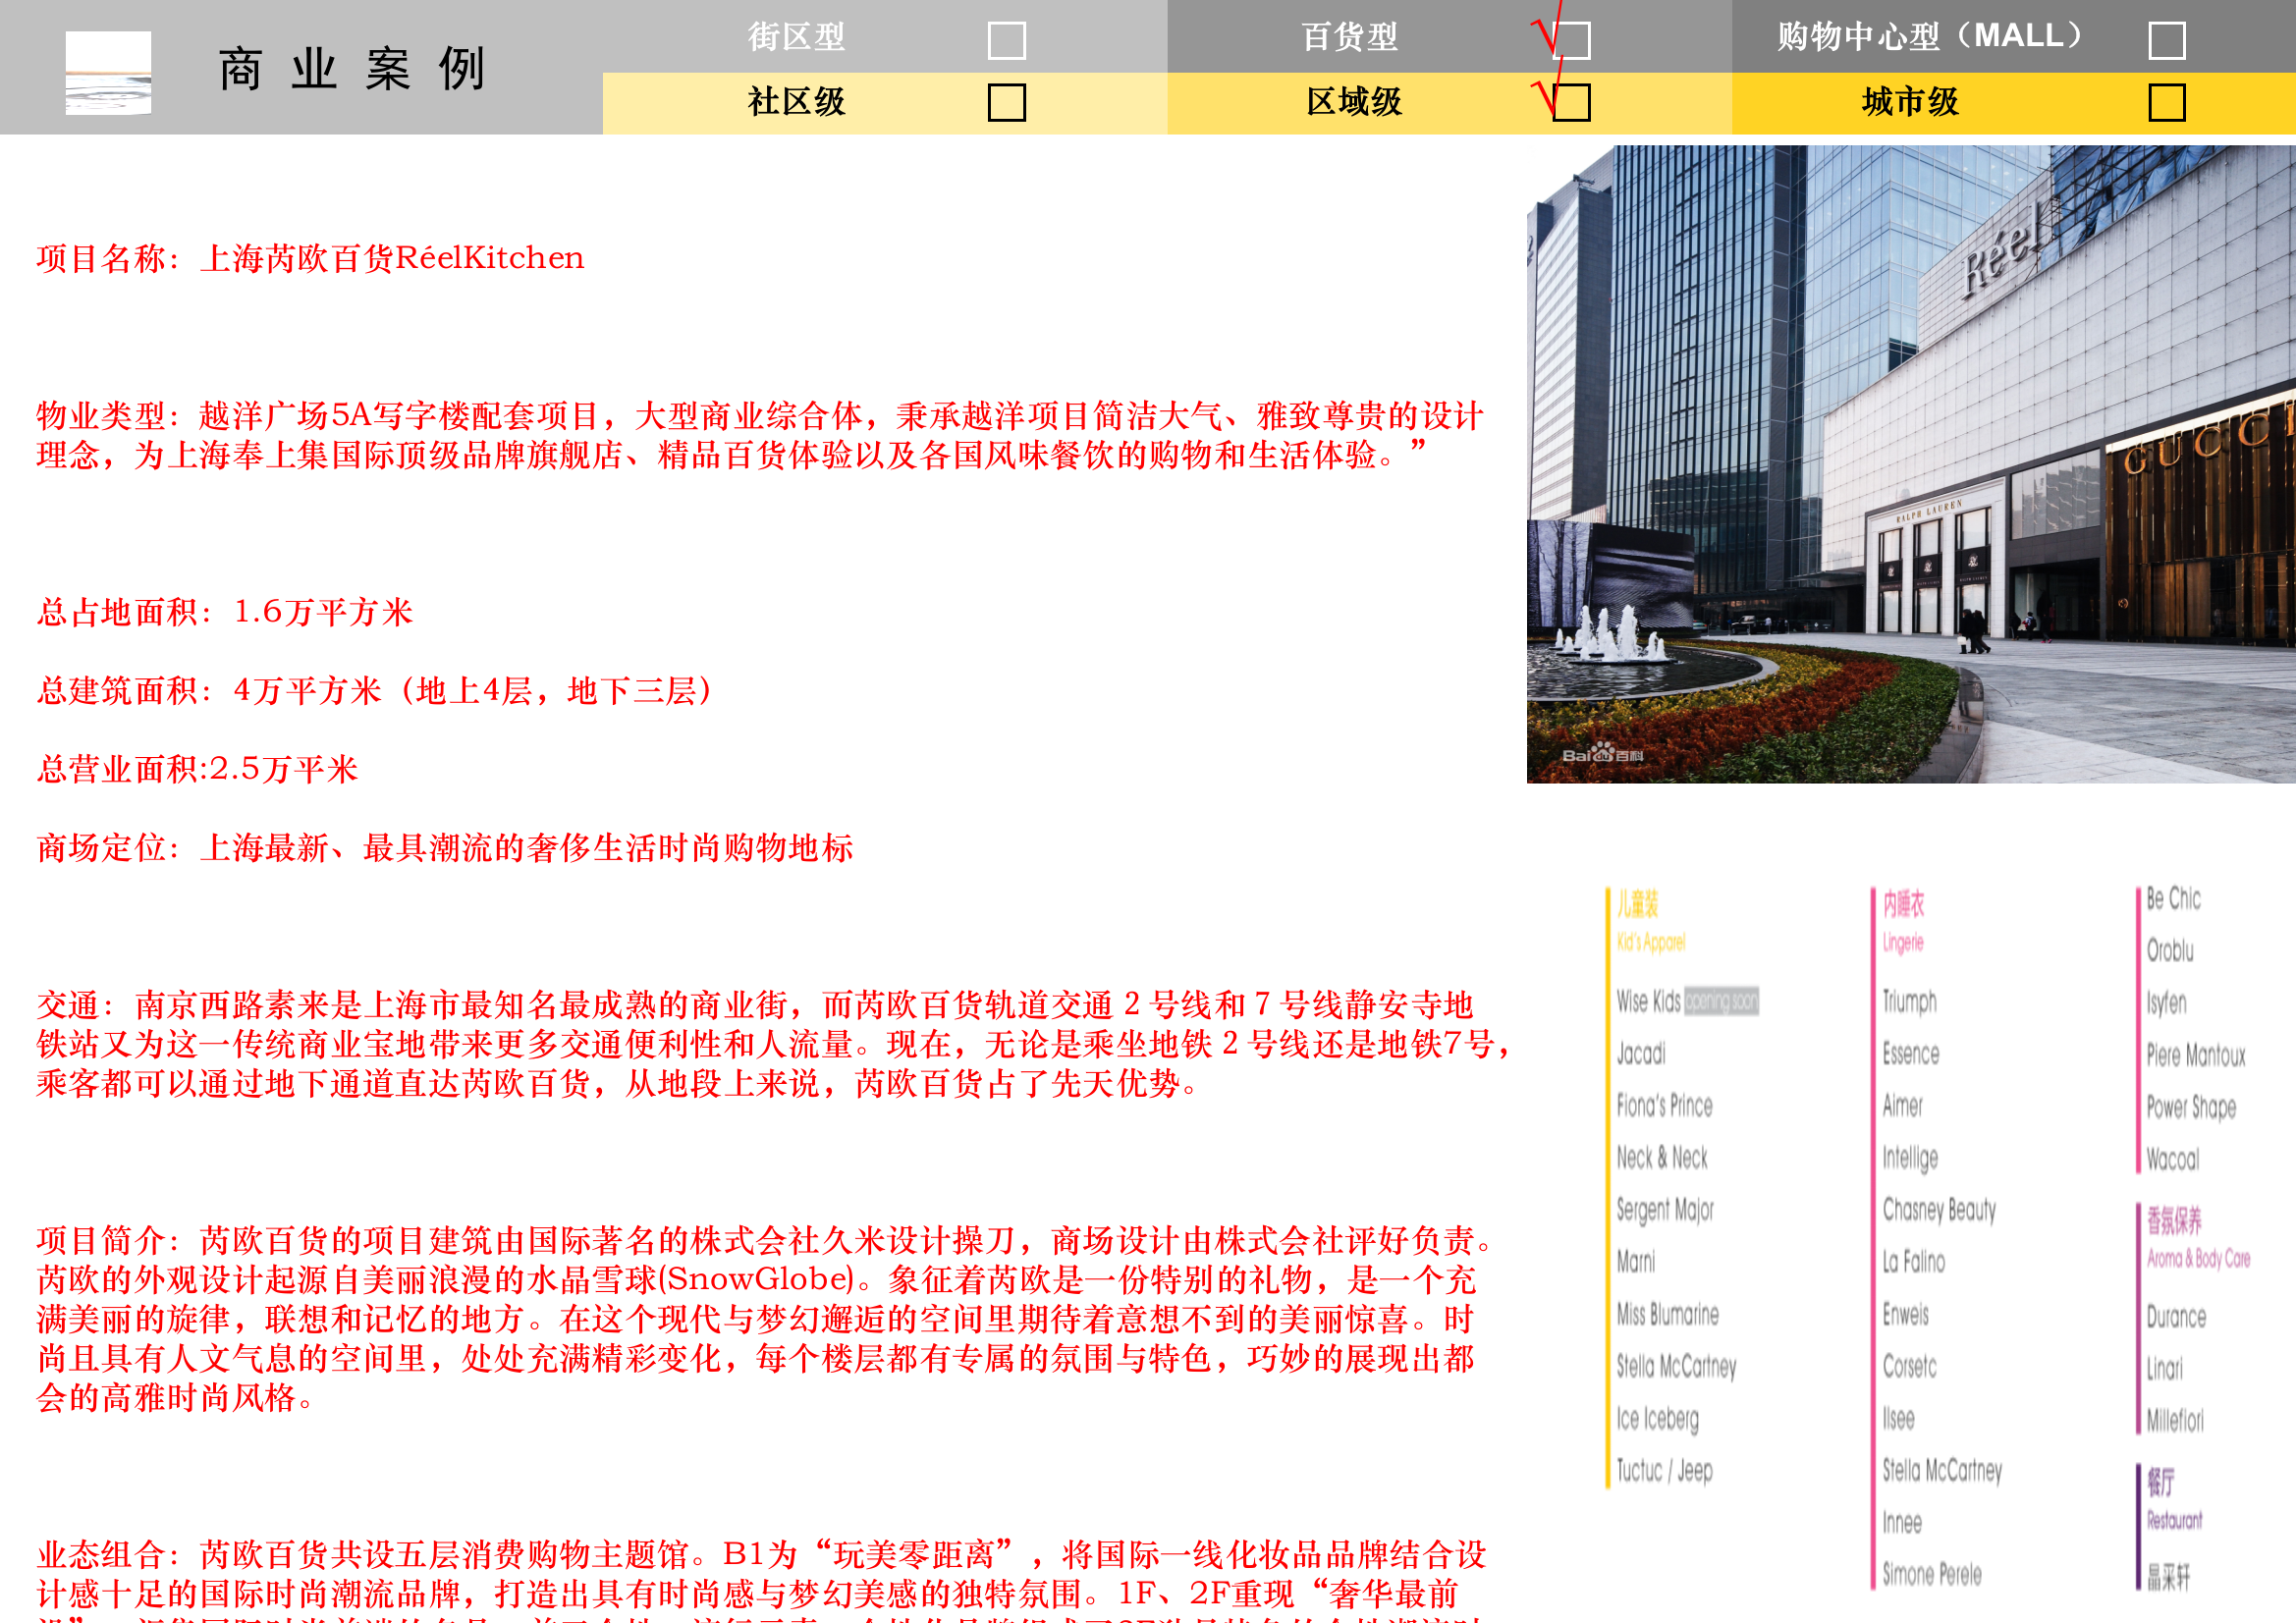Click the Triumph brand entry

(1909, 1001)
